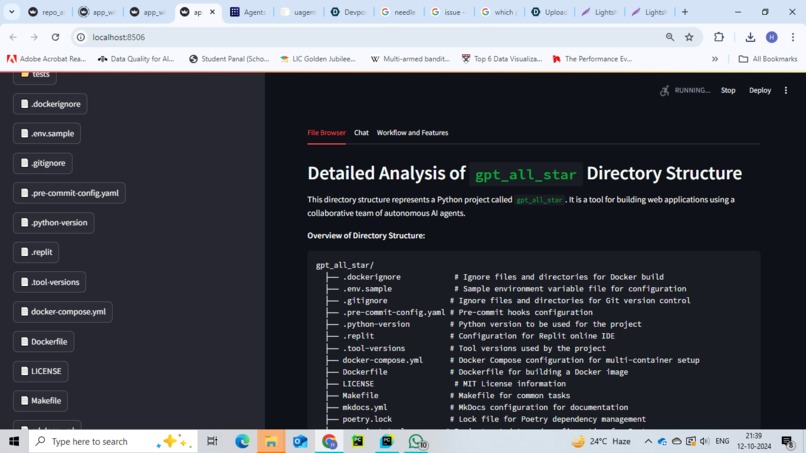Open the browser Downloads icon

click(750, 37)
